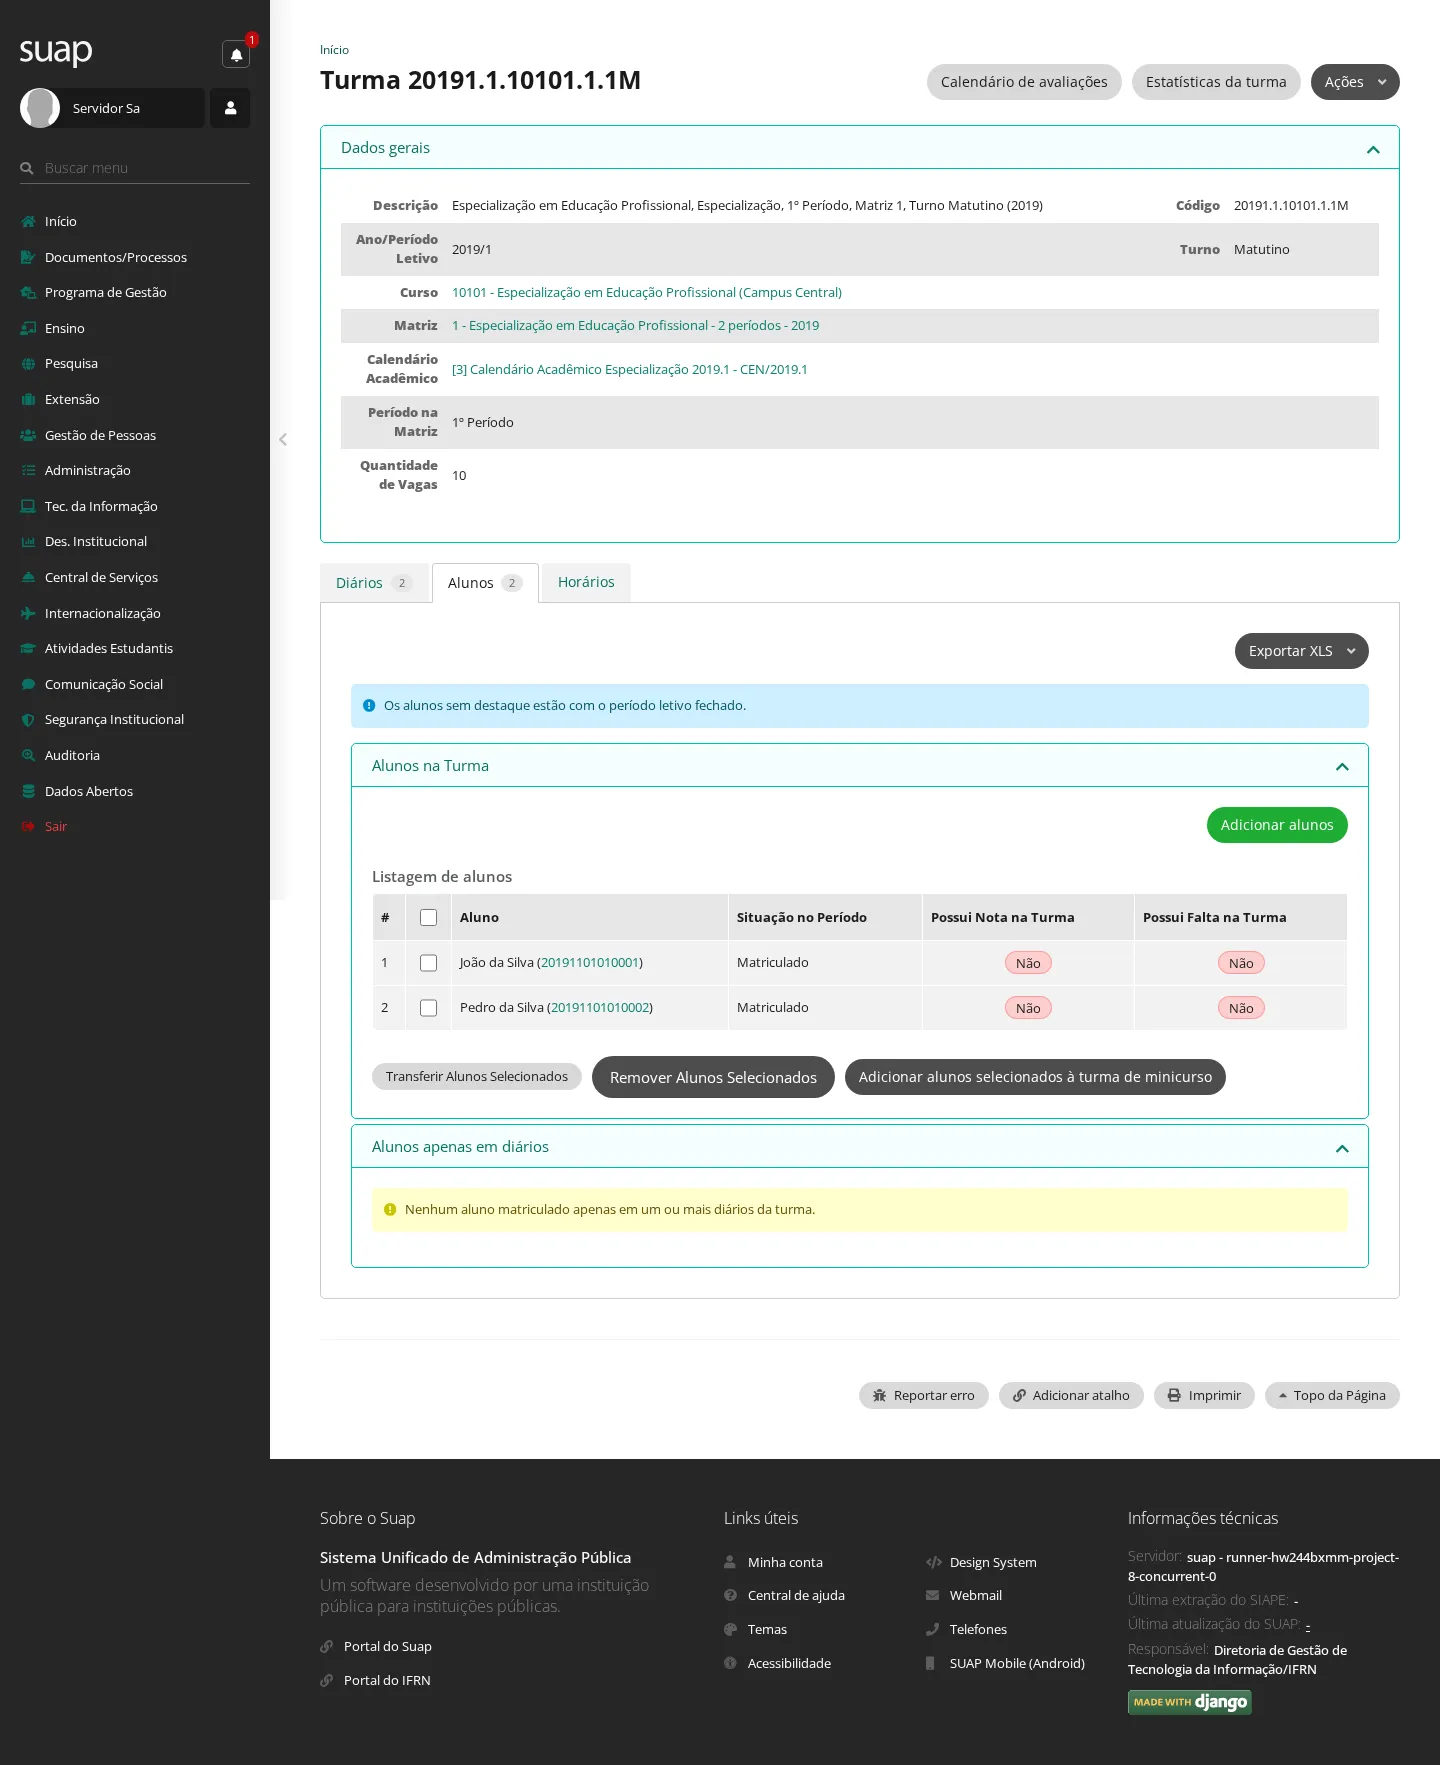Viewport: 1440px width, 1765px height.
Task: Click the Adicionar alunos button
Action: point(1277,825)
